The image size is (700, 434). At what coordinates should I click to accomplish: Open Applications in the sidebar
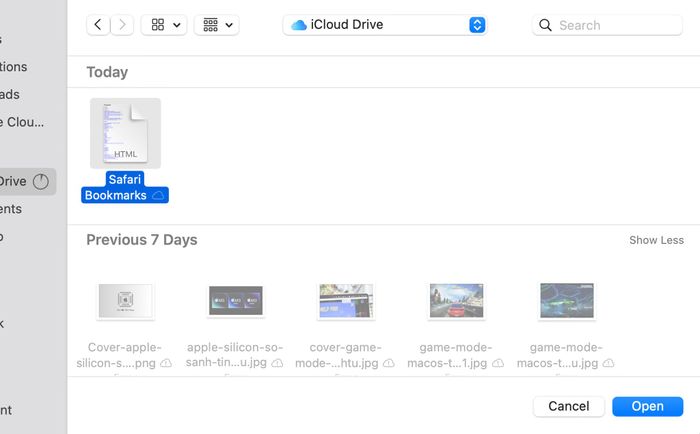coord(13,67)
